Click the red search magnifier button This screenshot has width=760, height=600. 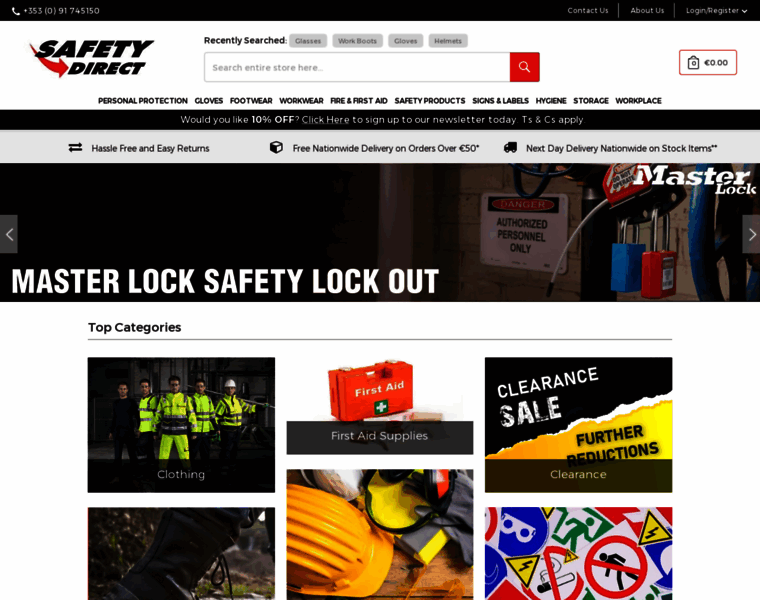pyautogui.click(x=524, y=67)
